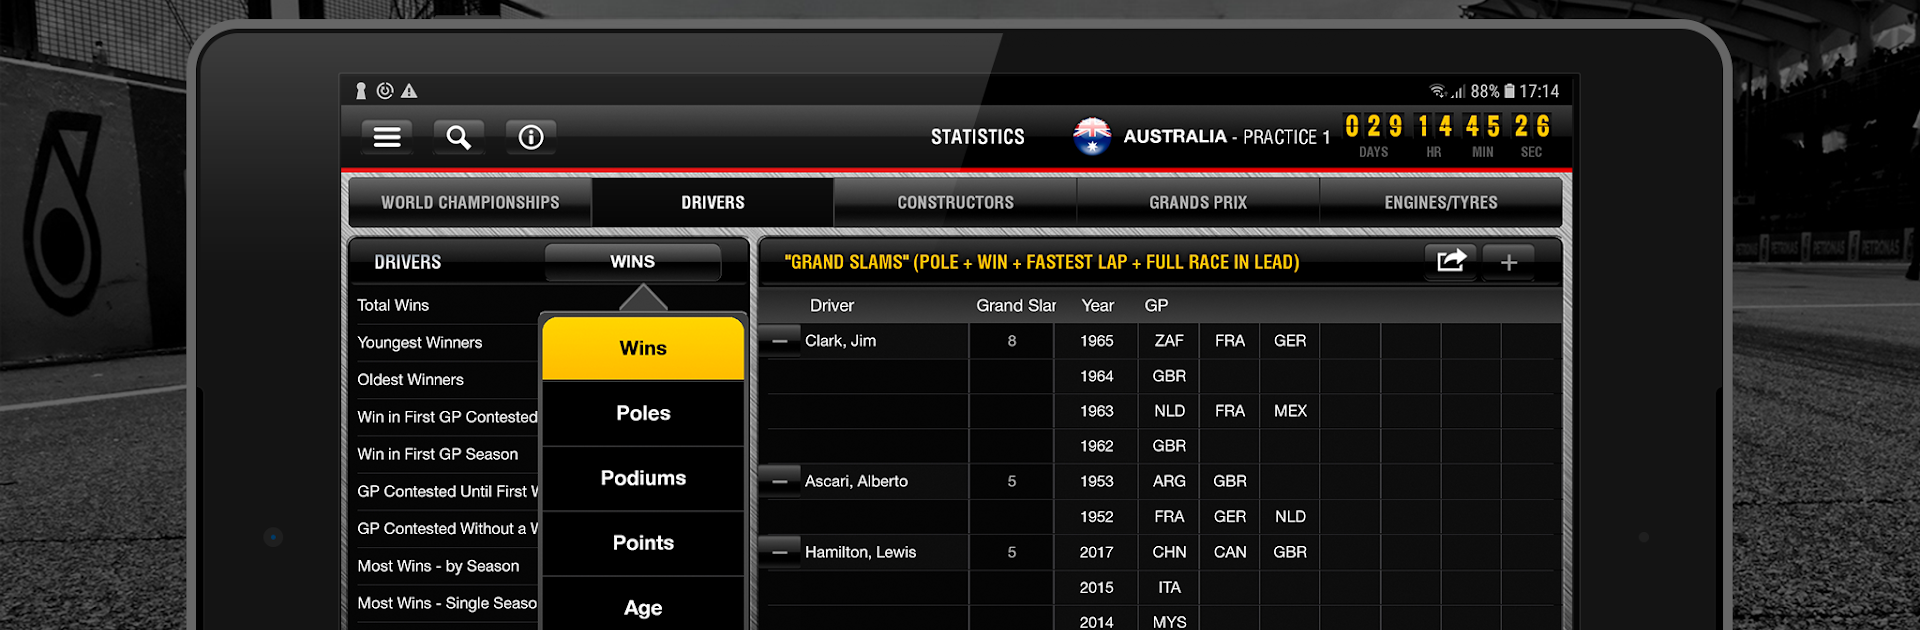This screenshot has width=1920, height=630.
Task: Click the plus add button
Action: point(1508,262)
